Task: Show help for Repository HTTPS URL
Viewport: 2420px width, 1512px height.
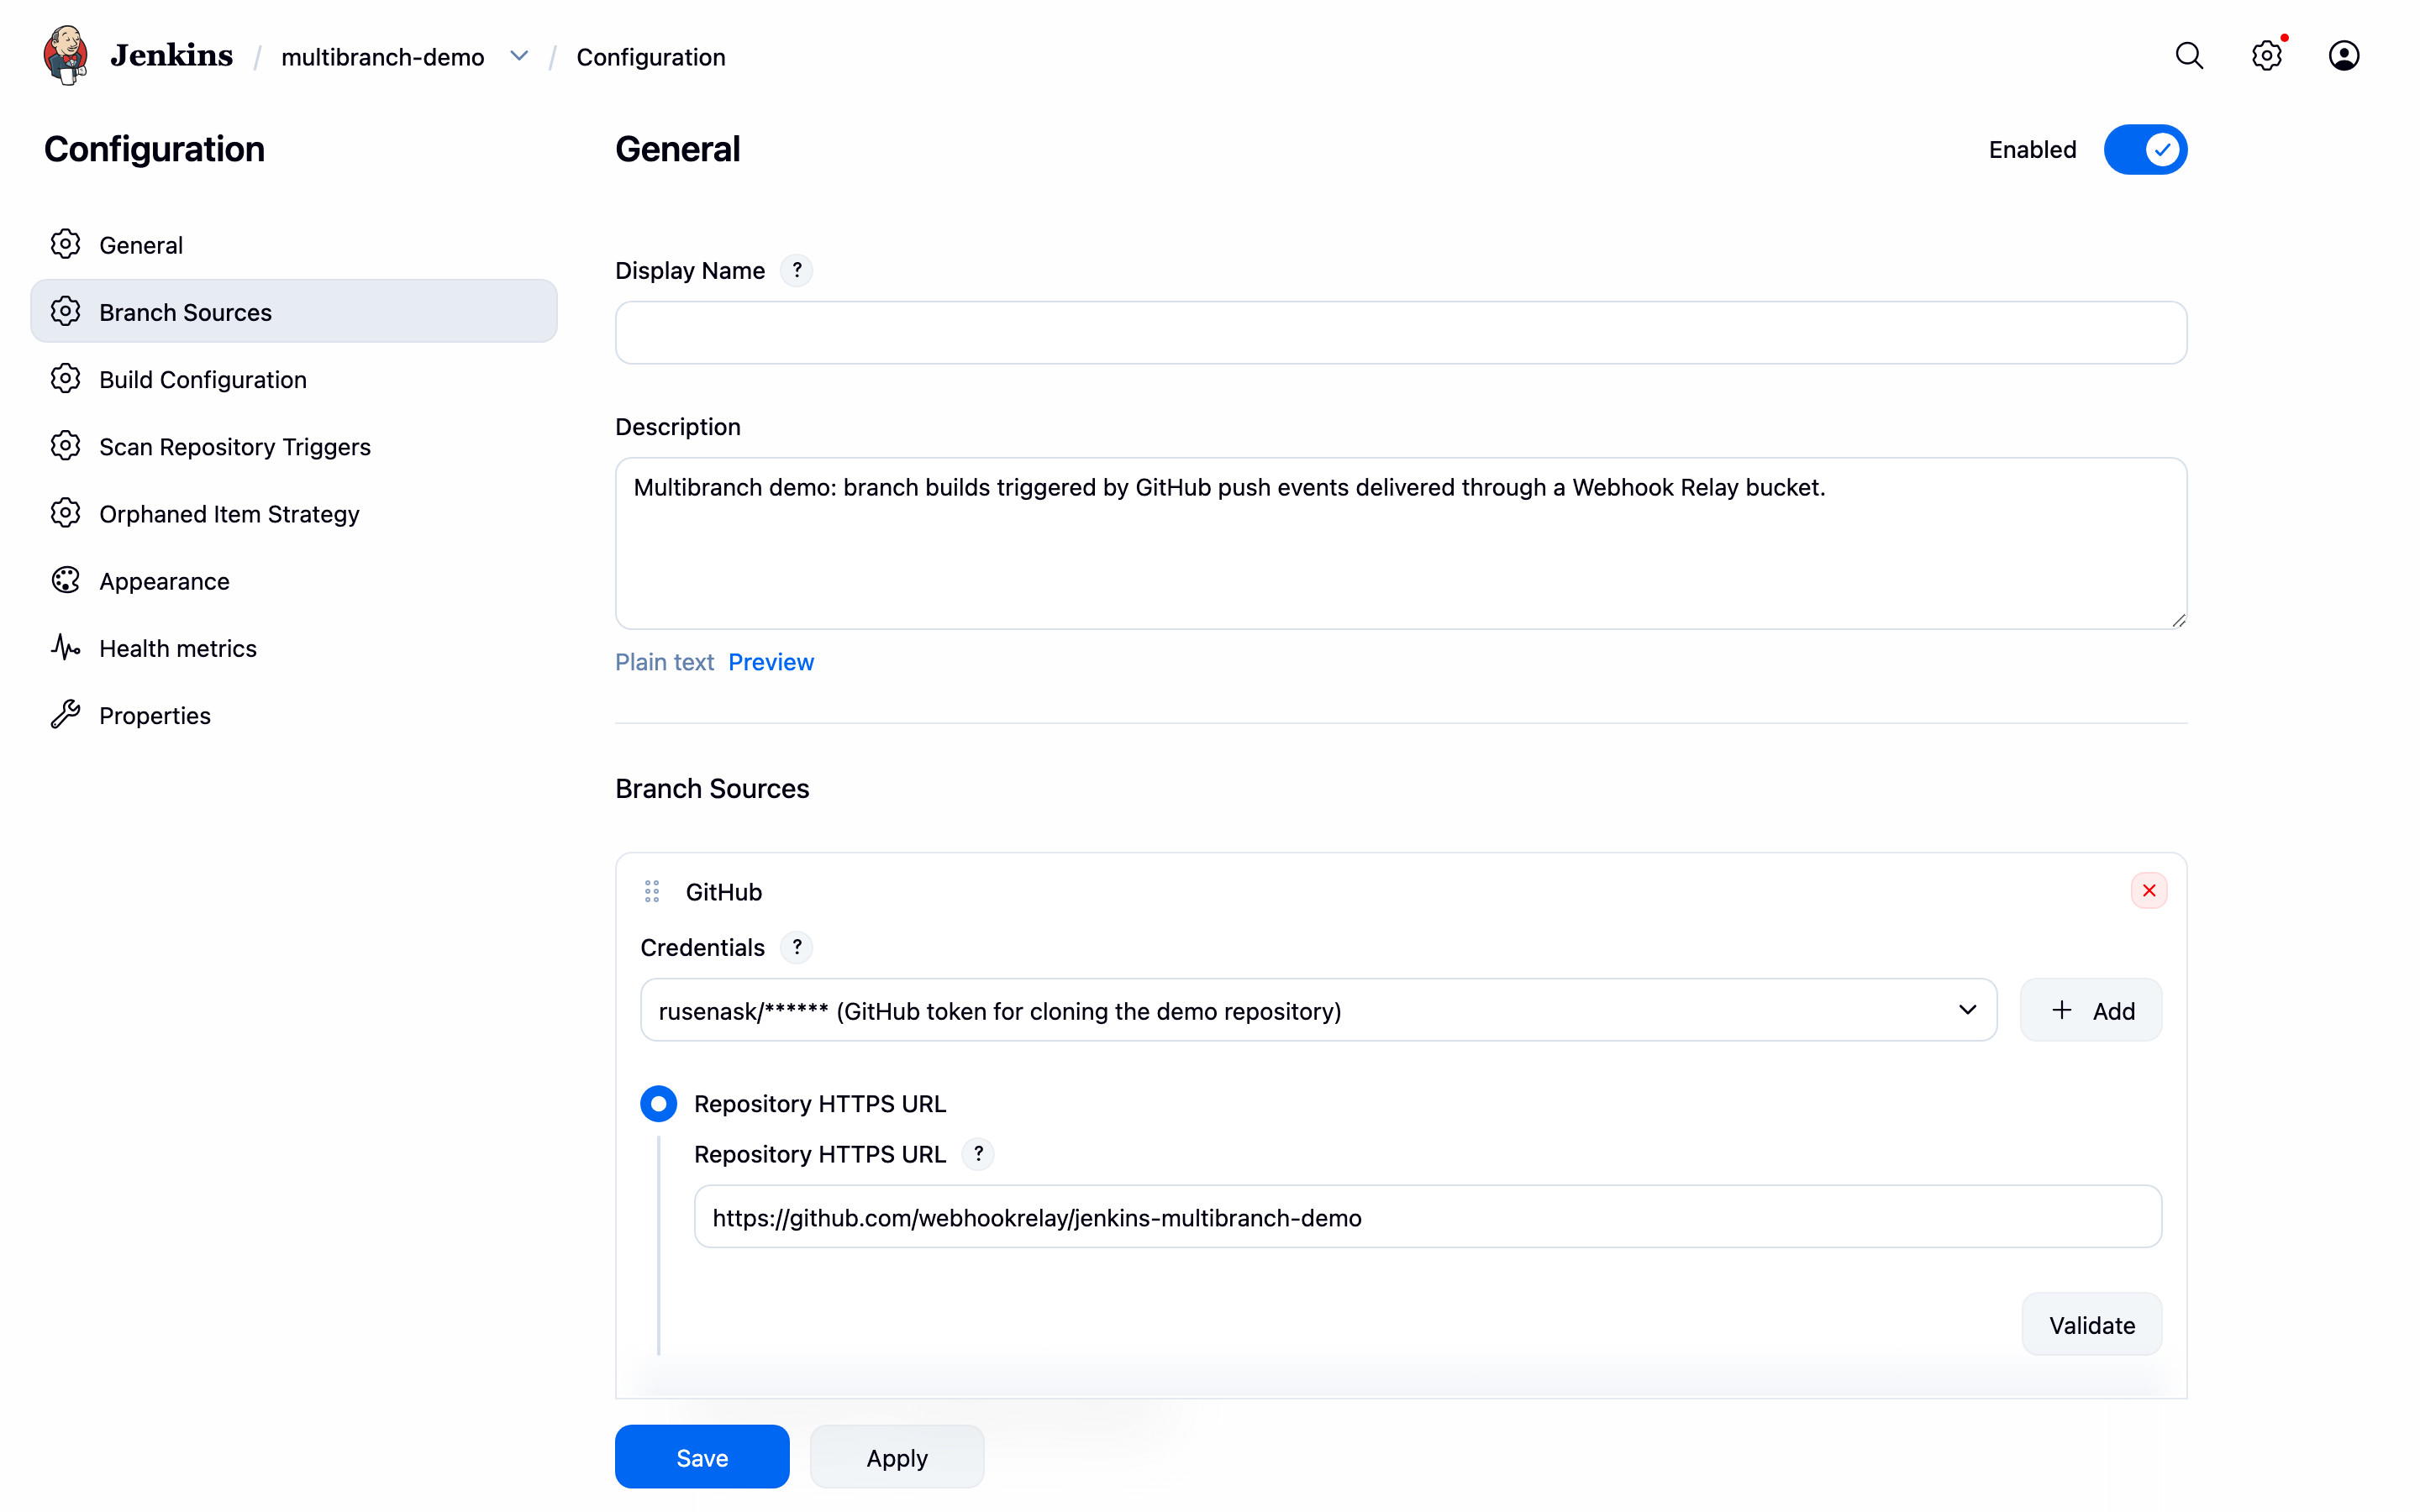Action: 978,1154
